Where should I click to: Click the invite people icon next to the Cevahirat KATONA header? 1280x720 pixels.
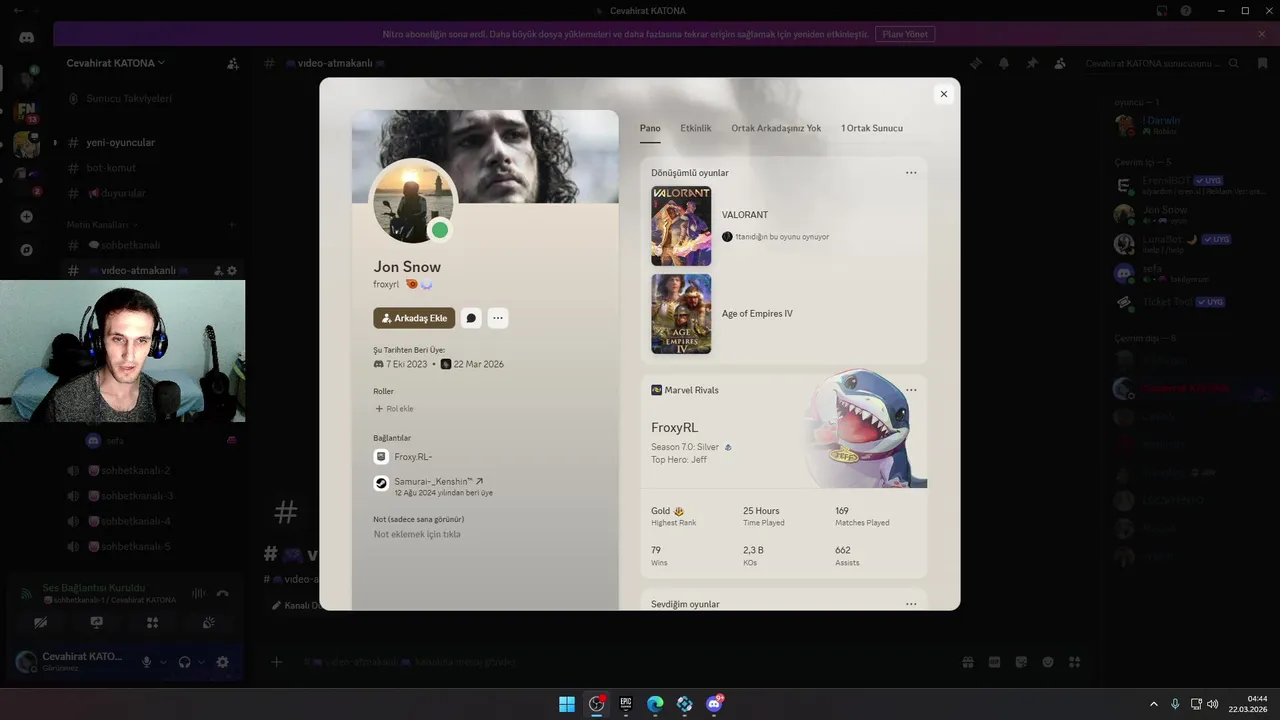tap(233, 63)
